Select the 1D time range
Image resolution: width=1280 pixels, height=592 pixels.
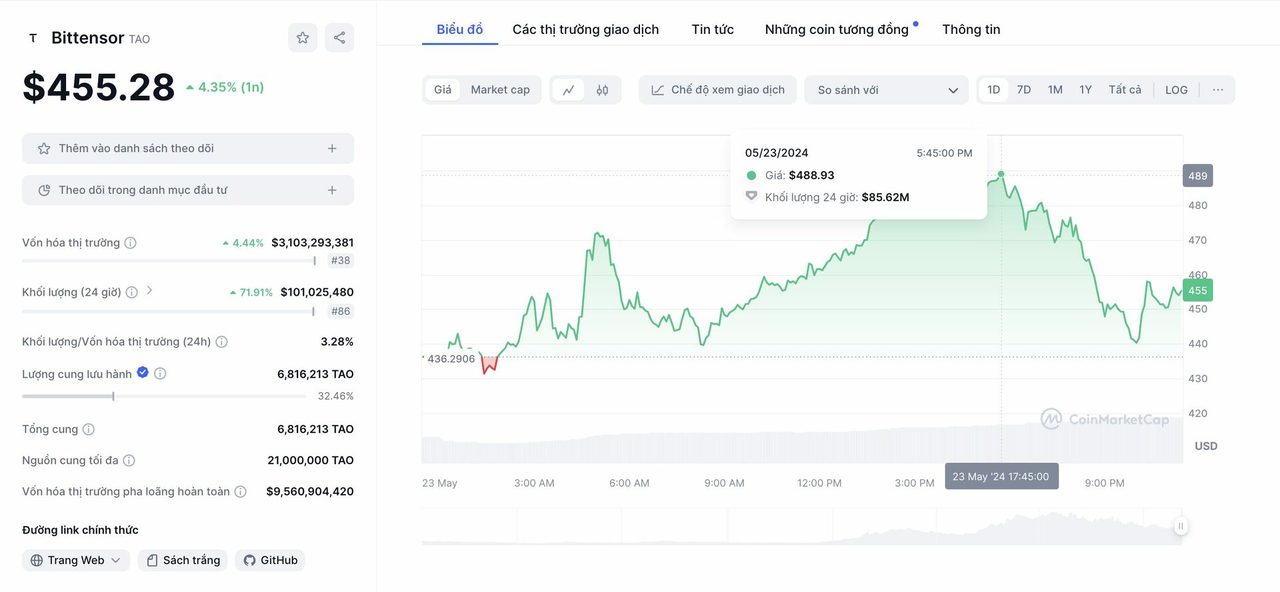coord(994,90)
